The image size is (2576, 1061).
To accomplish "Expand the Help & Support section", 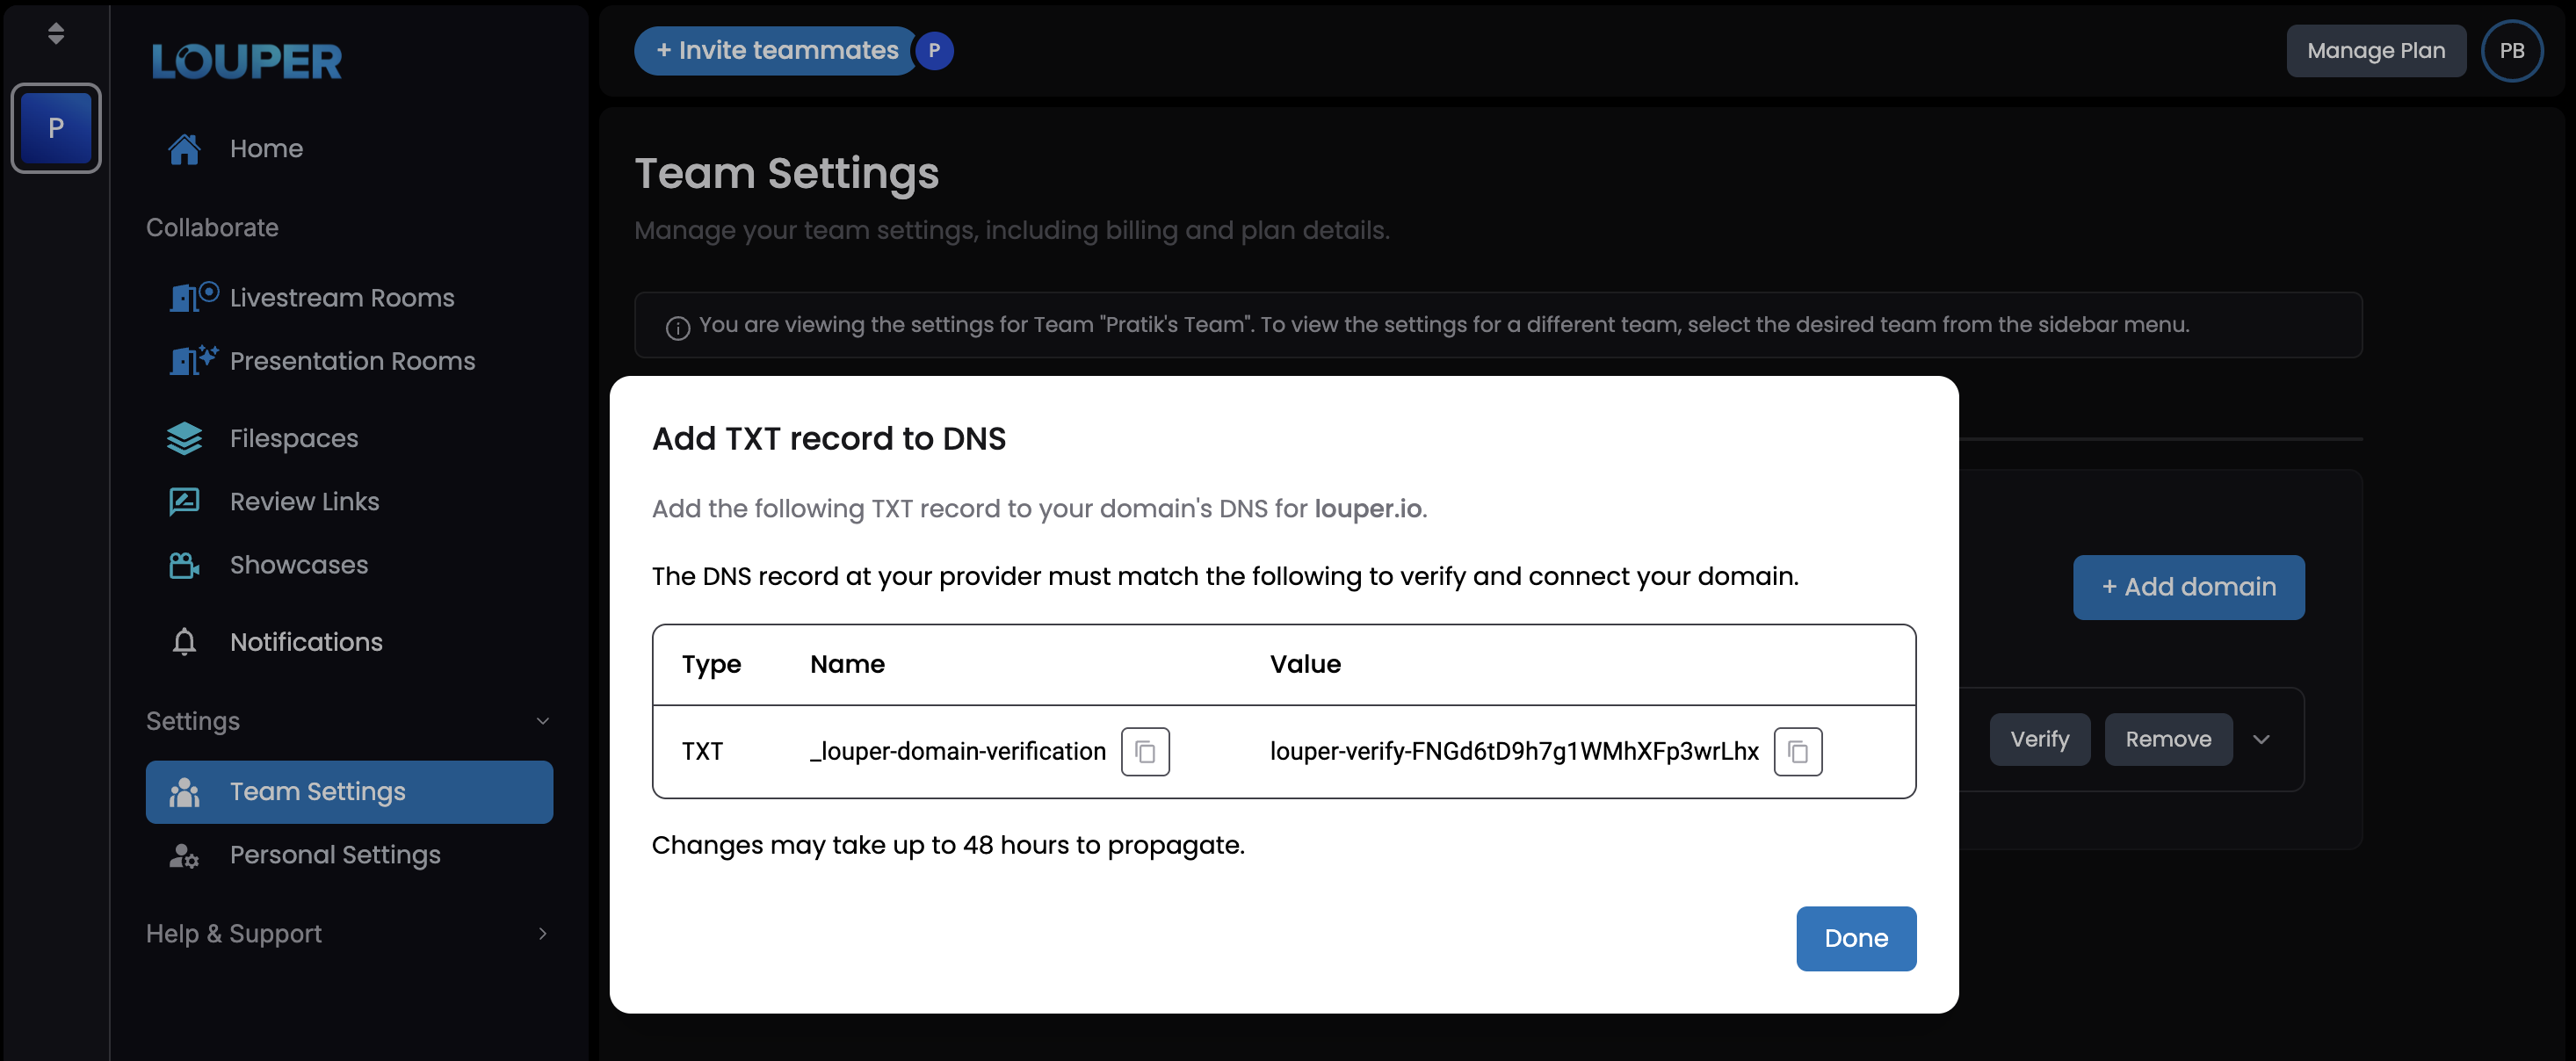I will coord(542,933).
